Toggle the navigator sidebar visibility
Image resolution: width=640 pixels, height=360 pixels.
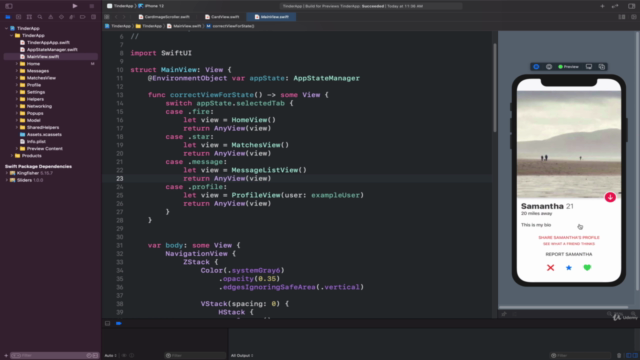pos(9,6)
